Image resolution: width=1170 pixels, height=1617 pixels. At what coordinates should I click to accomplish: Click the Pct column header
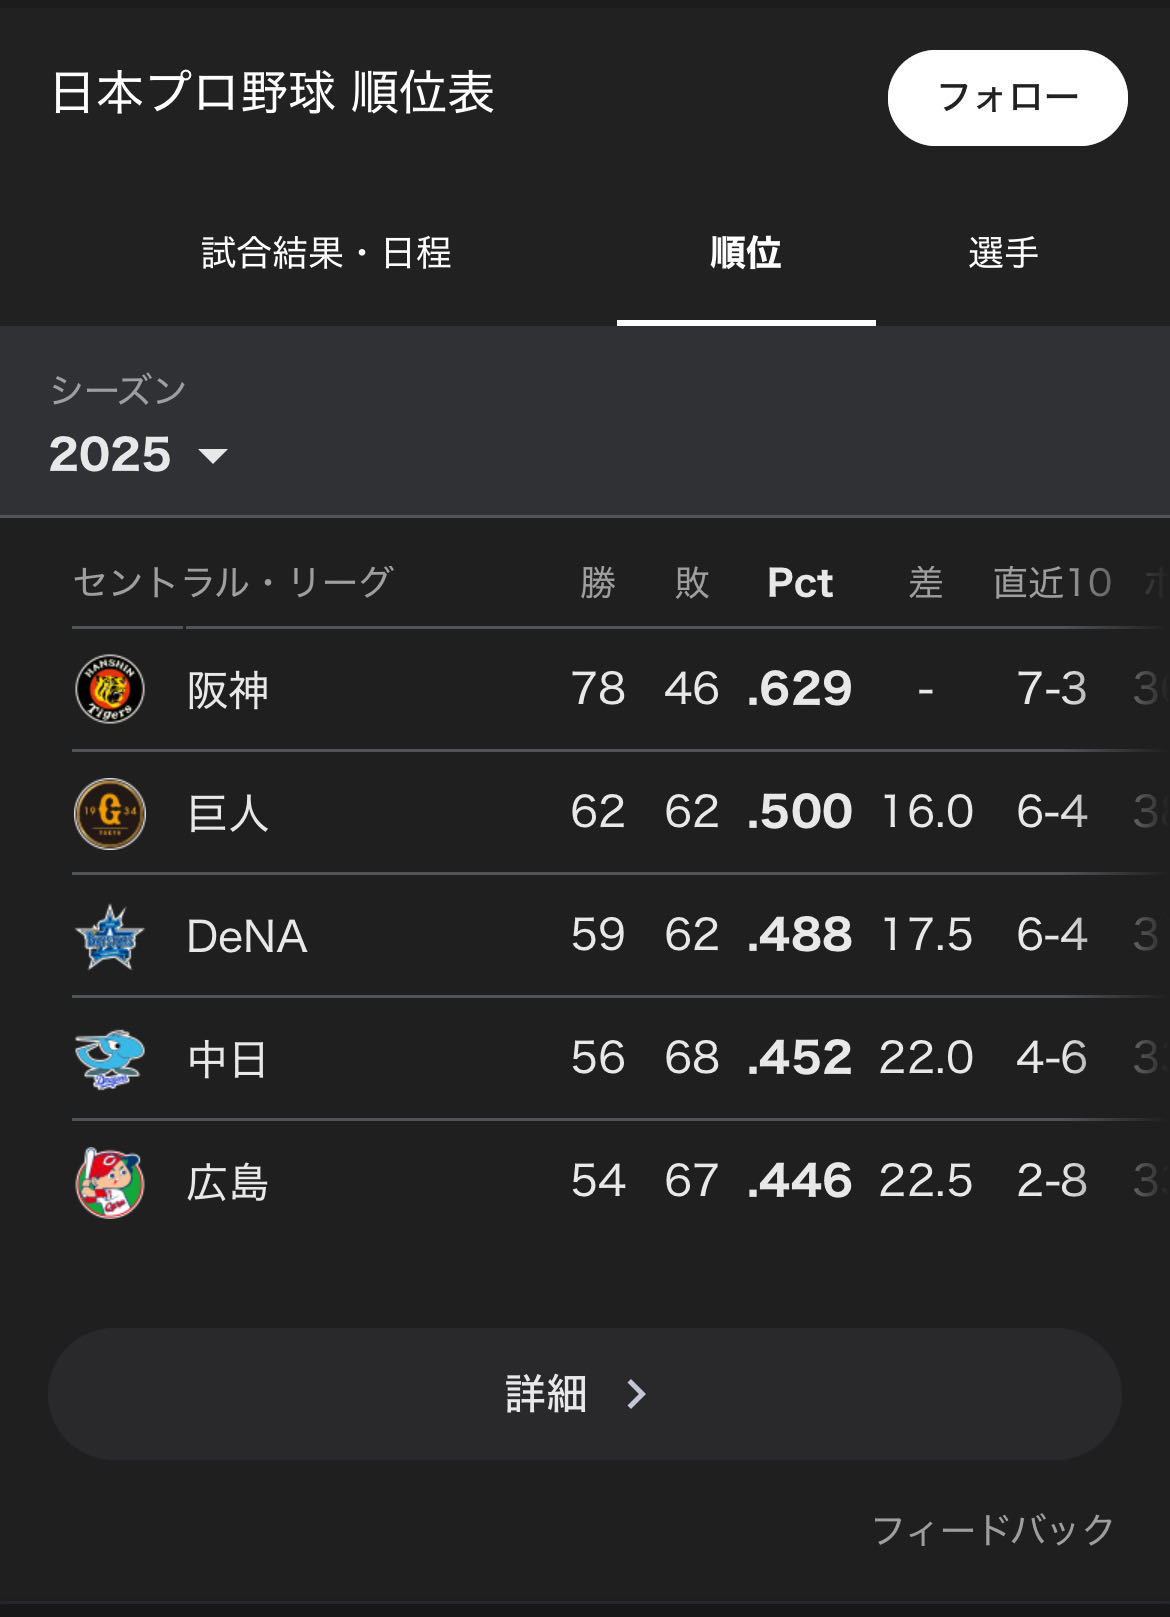tap(800, 582)
